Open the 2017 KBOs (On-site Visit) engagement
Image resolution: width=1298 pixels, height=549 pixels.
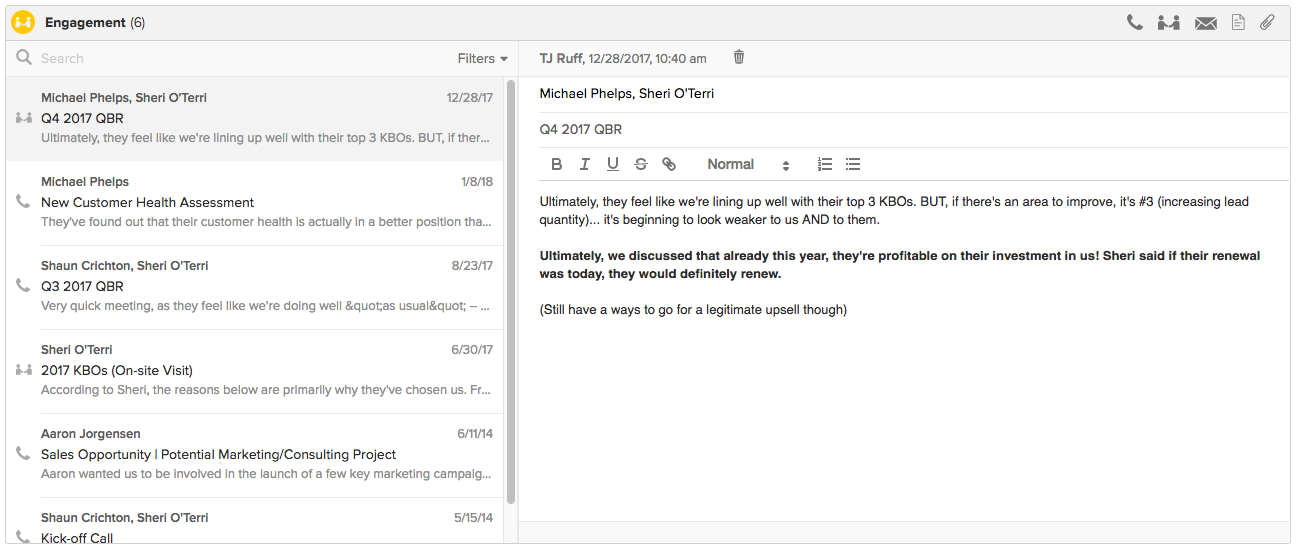click(x=255, y=371)
